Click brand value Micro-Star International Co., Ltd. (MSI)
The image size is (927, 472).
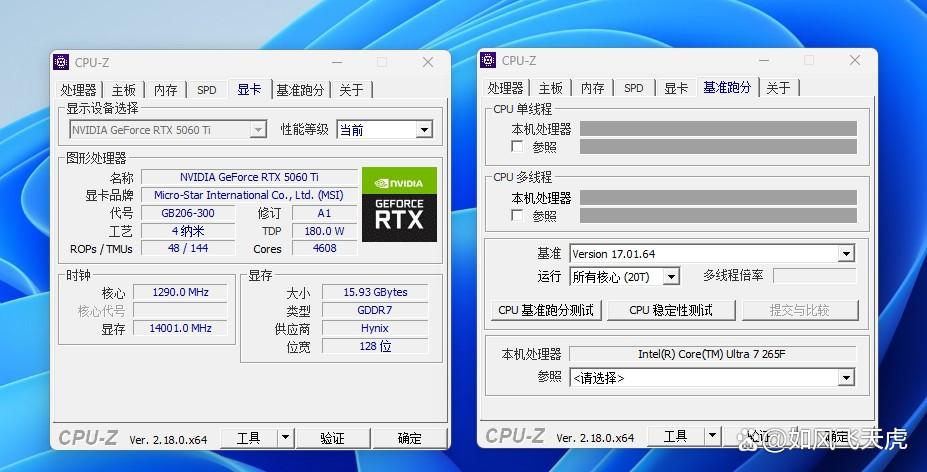[x=249, y=195]
